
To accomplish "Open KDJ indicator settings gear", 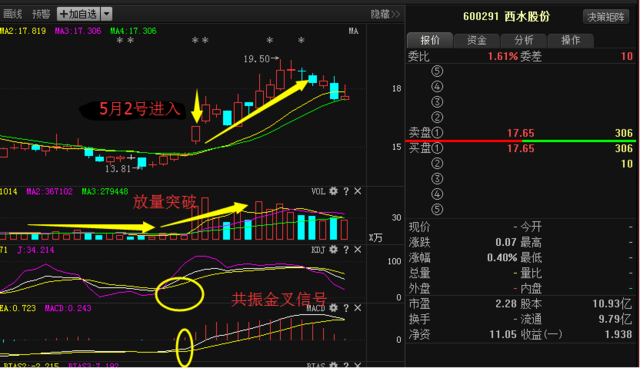I will coord(333,250).
